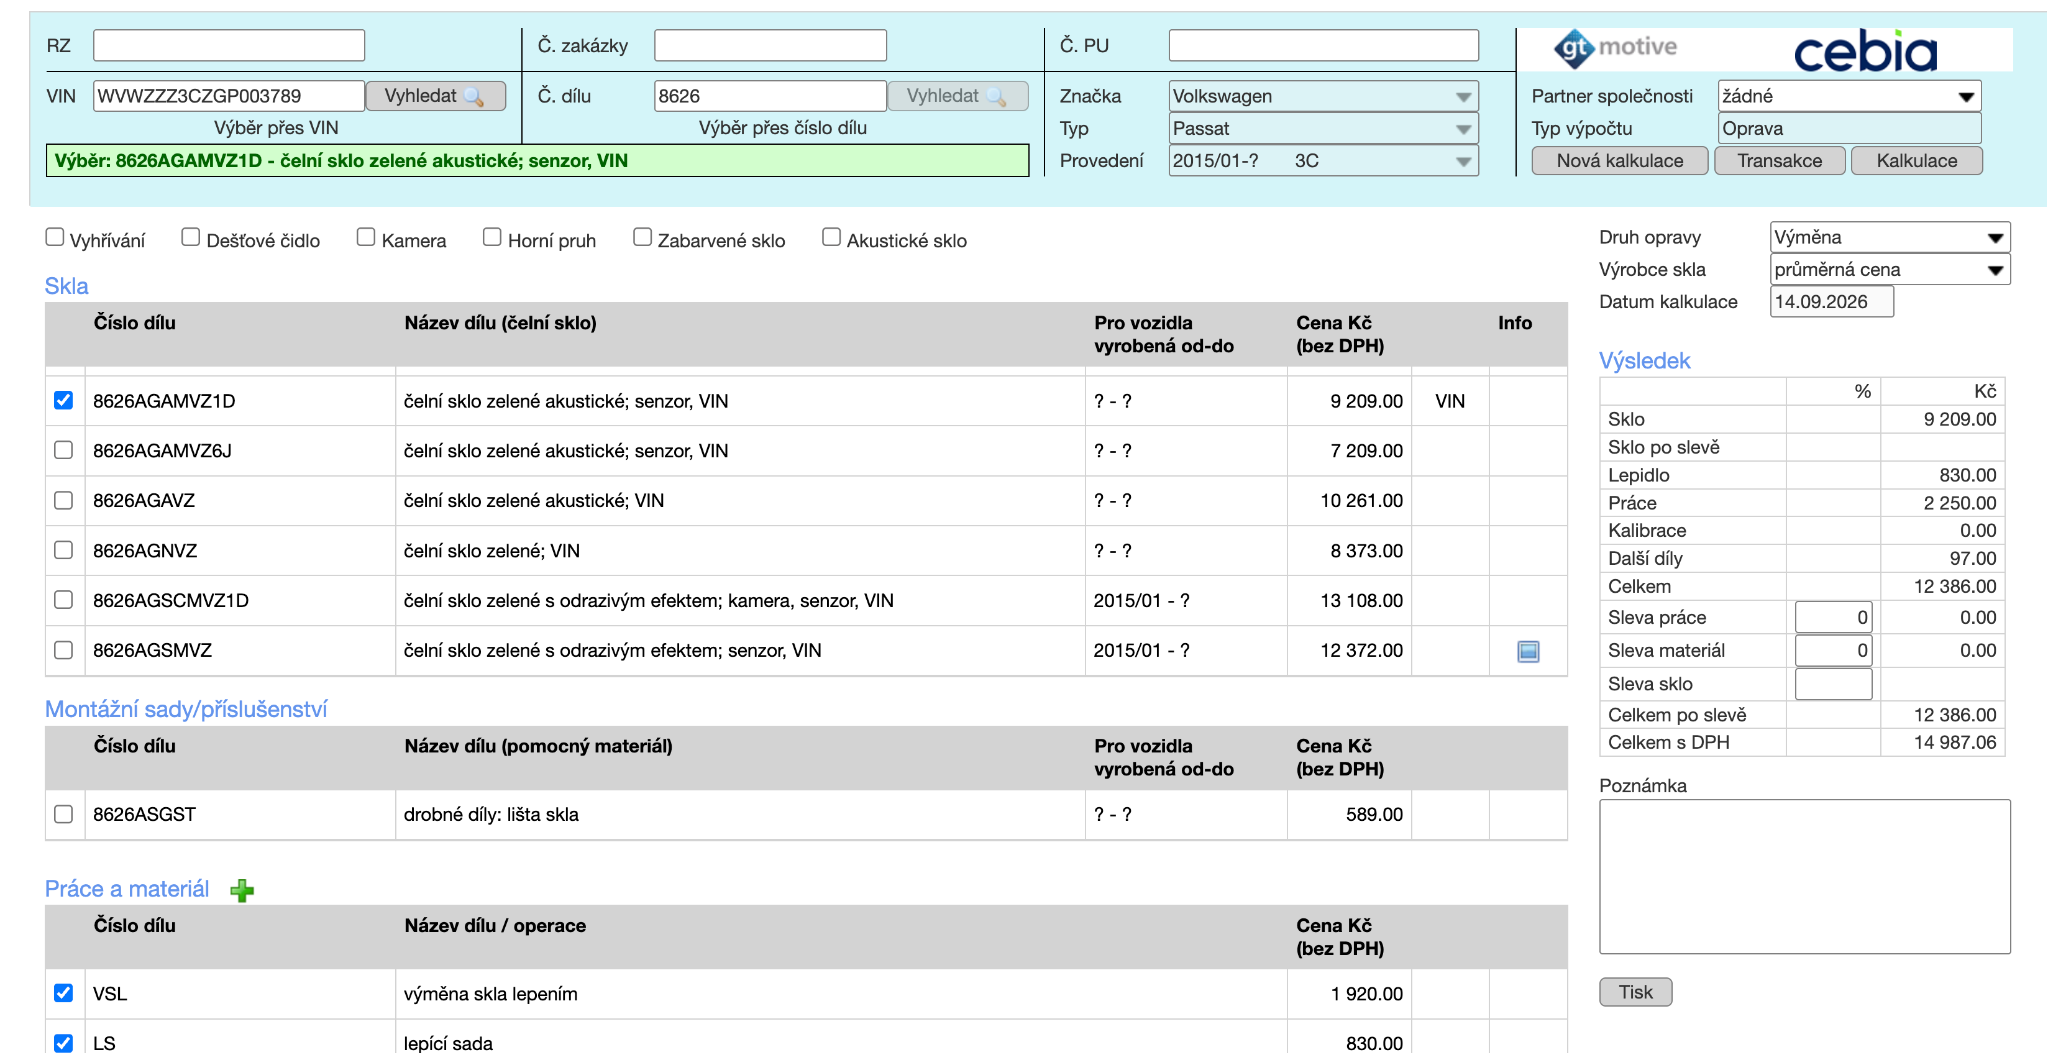Check the Kamera option
Viewport: 2047px width, 1053px height.
366,237
